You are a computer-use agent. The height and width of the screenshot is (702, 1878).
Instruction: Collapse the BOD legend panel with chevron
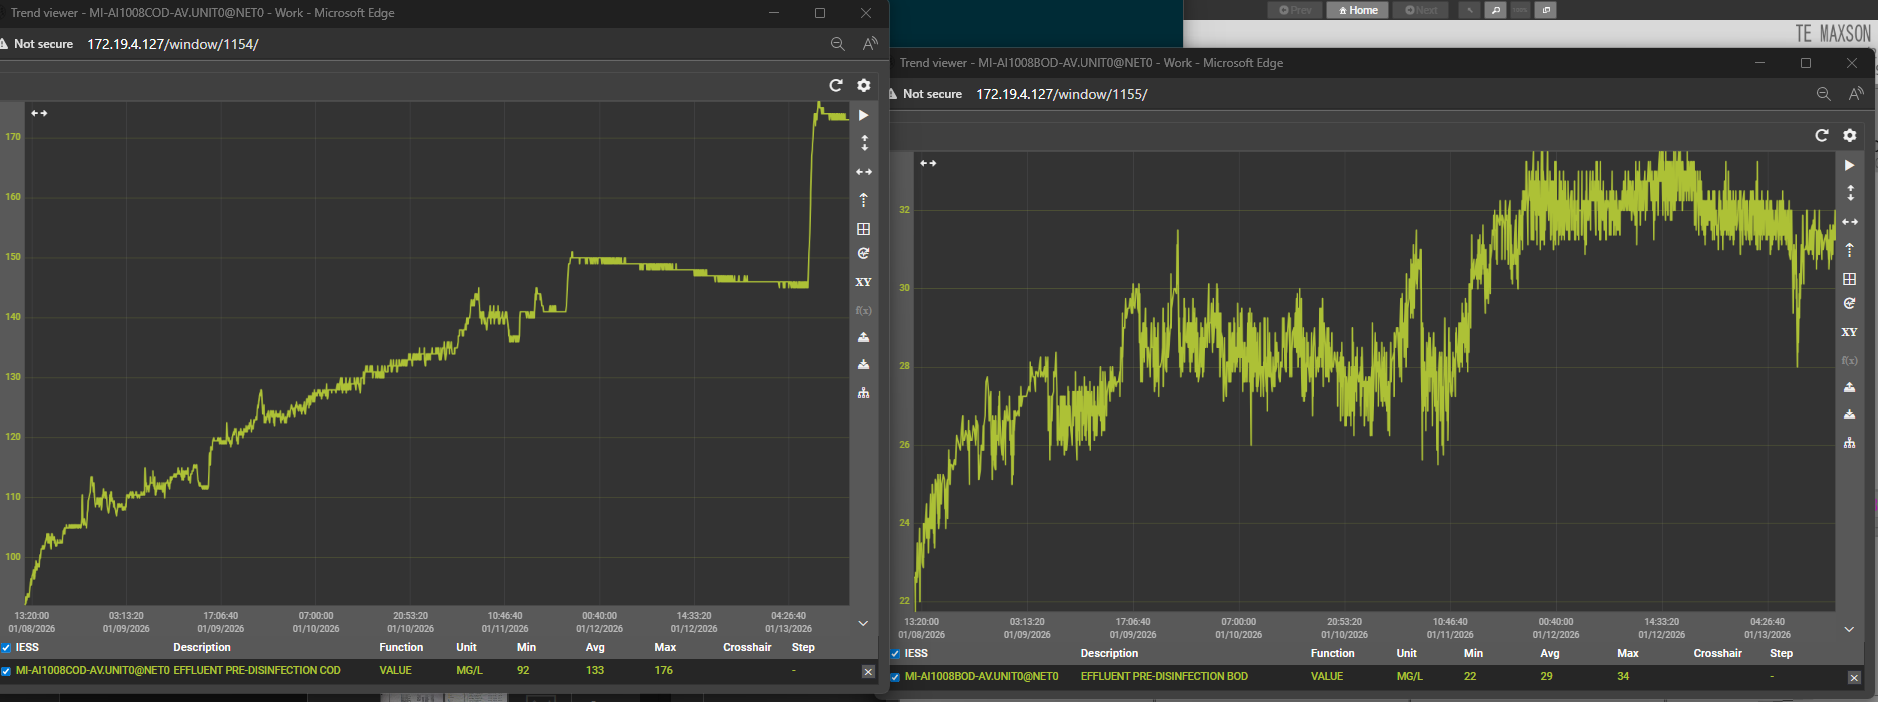pos(1849,629)
